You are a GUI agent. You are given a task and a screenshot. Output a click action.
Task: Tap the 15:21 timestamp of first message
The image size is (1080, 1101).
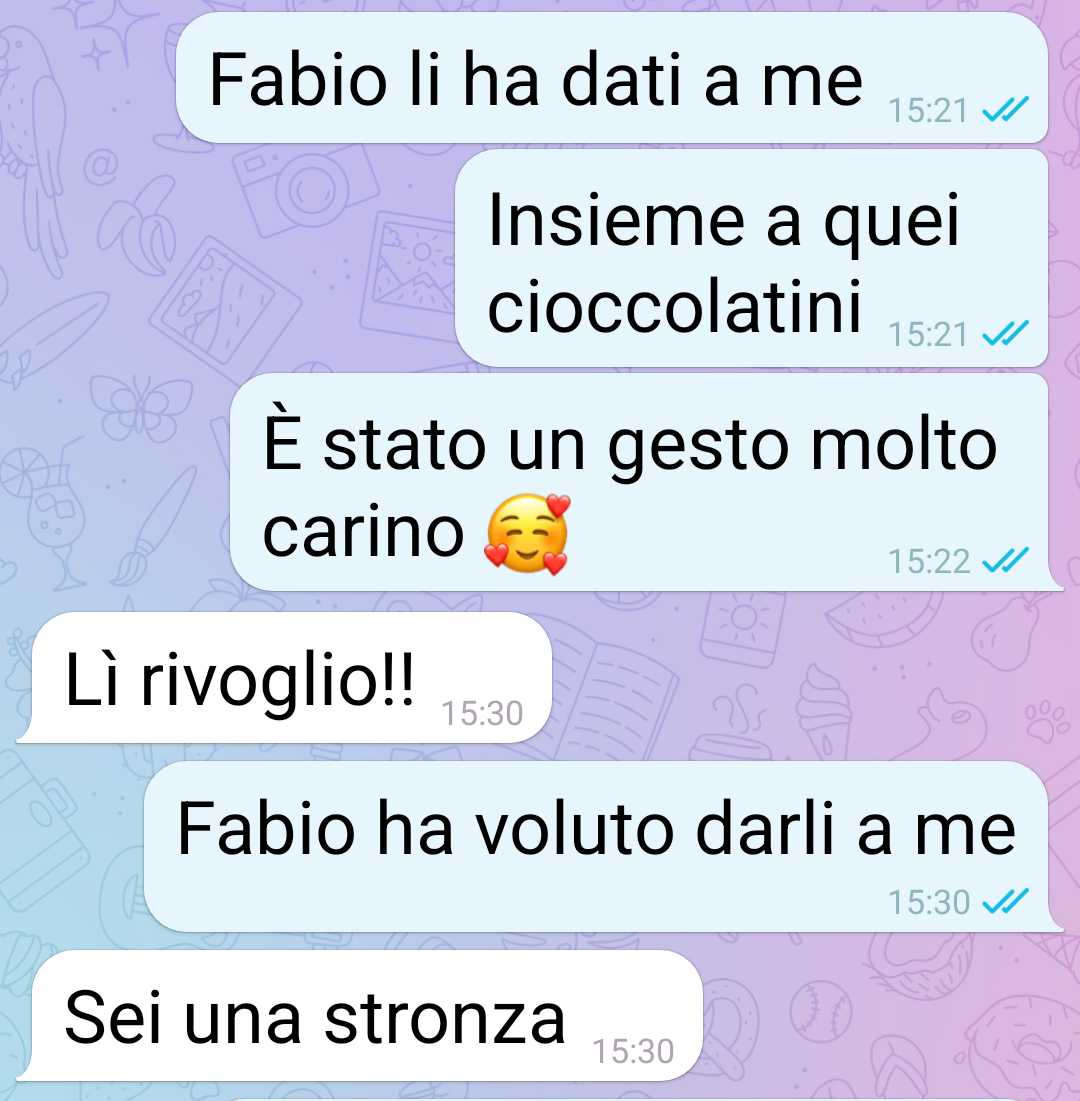coord(928,111)
